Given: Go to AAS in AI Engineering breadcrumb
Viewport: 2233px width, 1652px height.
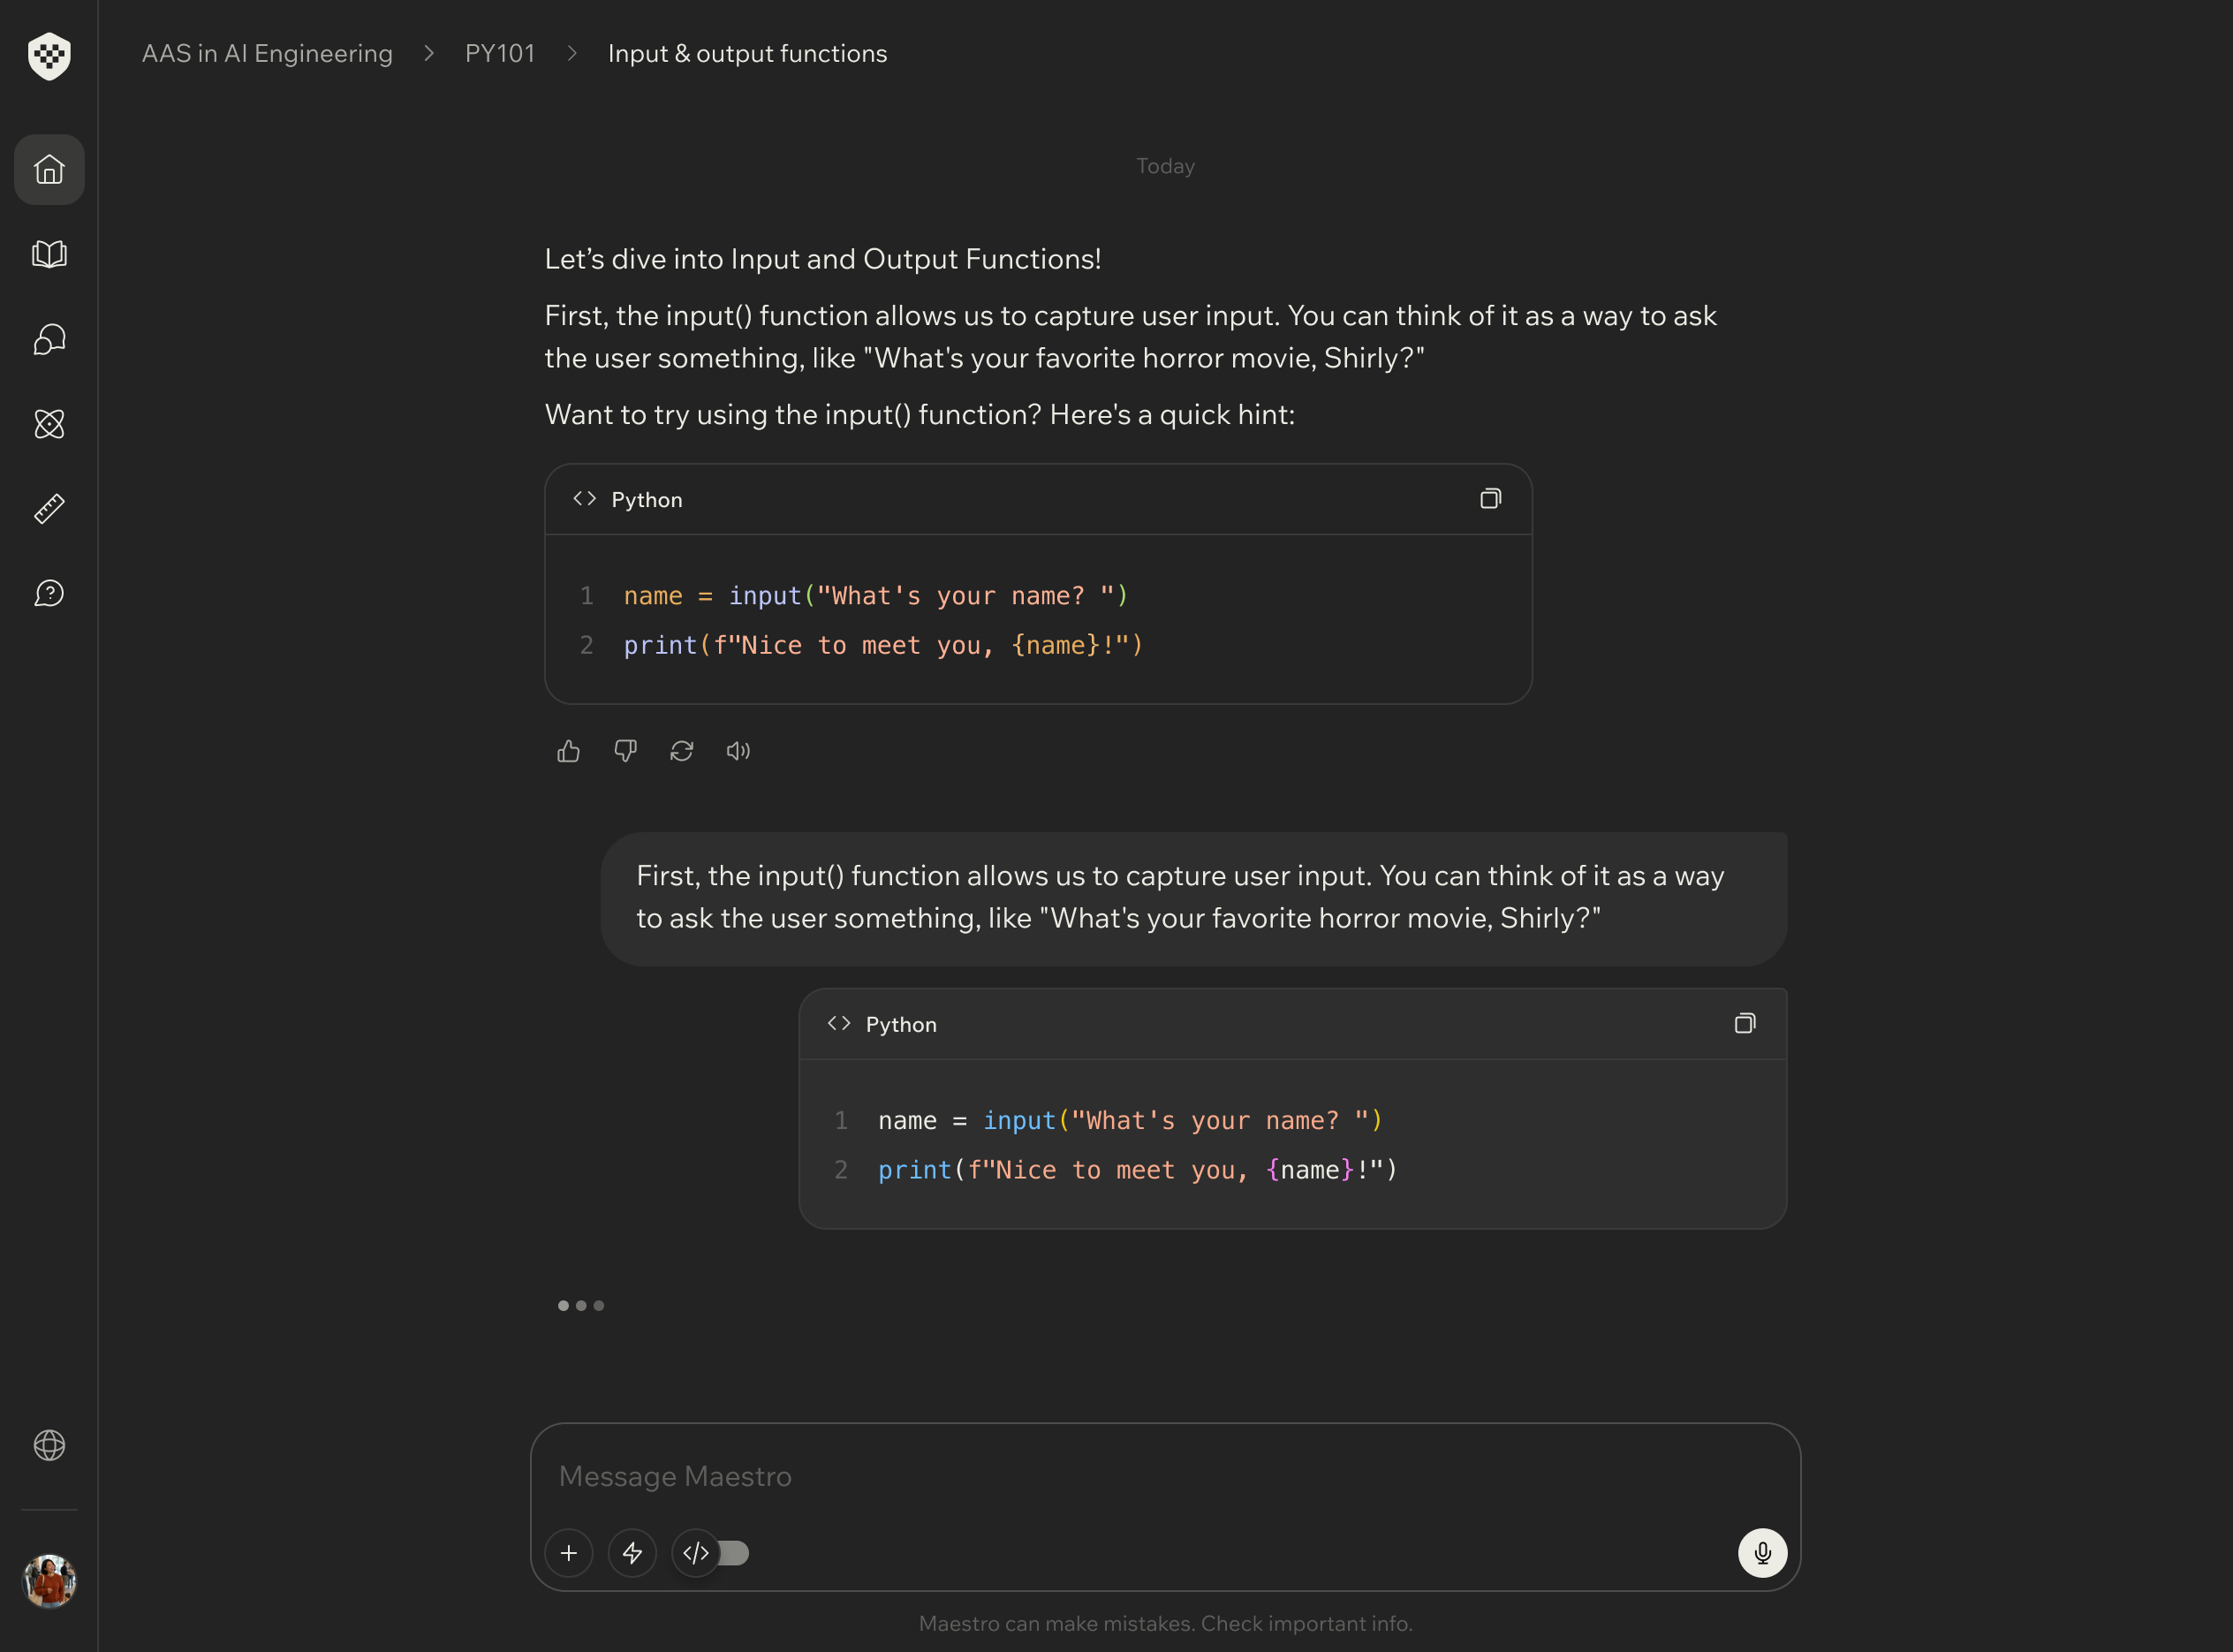Looking at the screenshot, I should click(267, 53).
